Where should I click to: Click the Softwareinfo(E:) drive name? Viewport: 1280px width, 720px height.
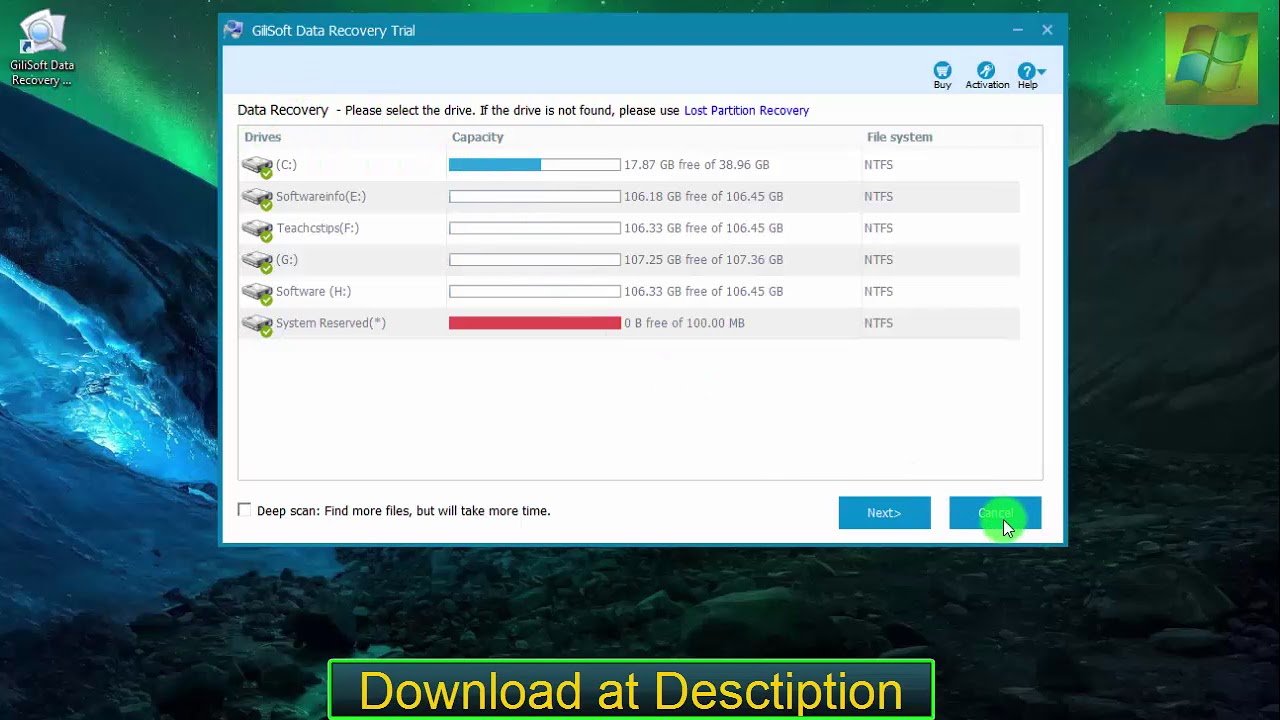(x=321, y=197)
